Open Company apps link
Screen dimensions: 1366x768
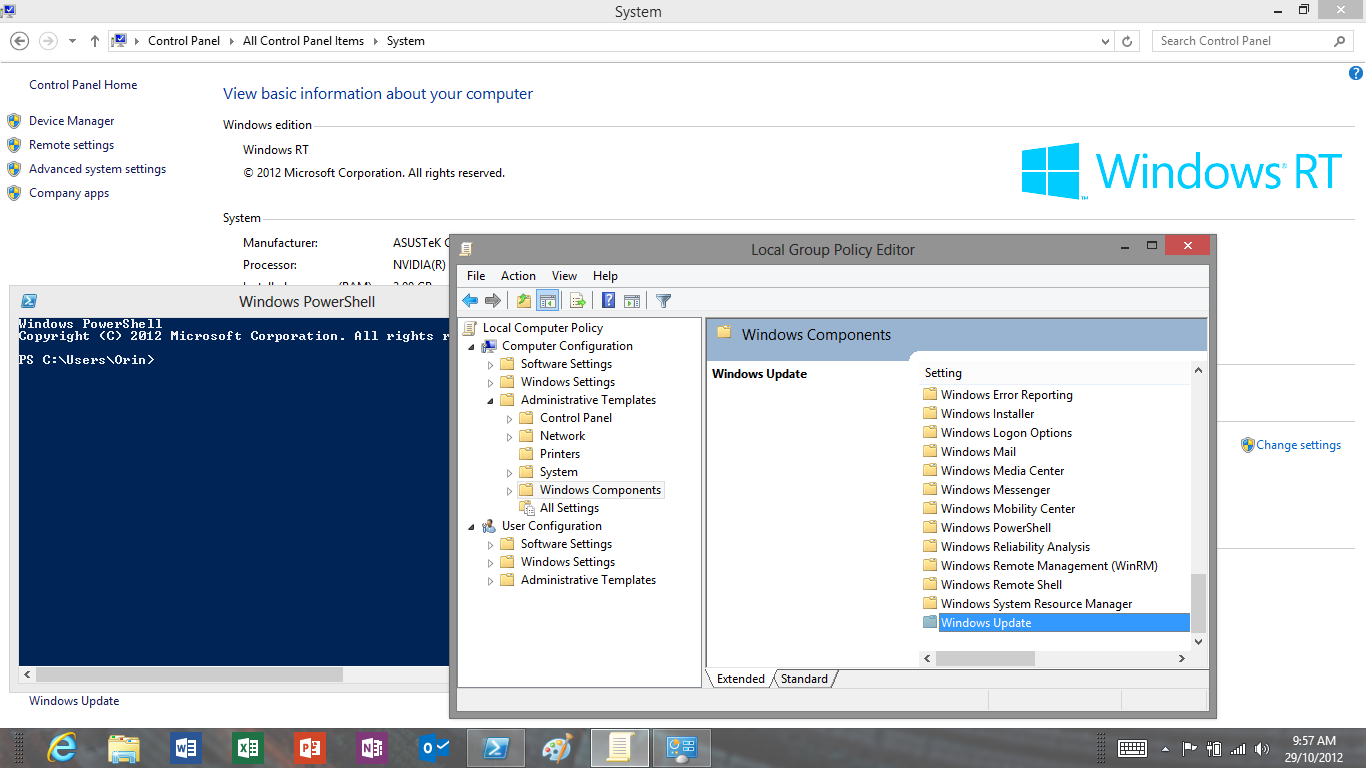(69, 193)
